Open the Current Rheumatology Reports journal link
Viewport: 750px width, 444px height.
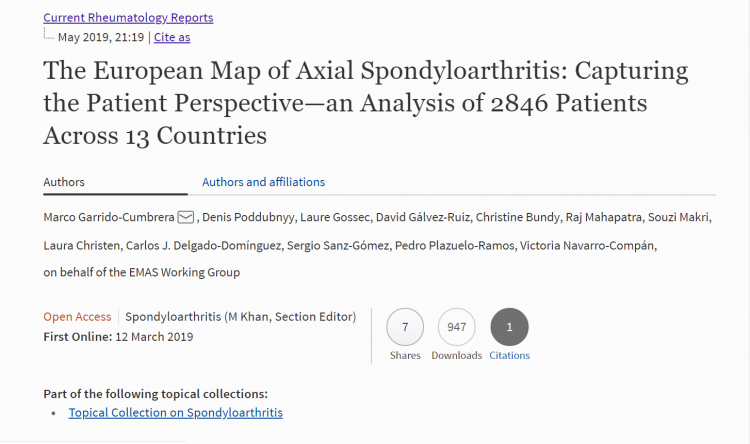[128, 17]
